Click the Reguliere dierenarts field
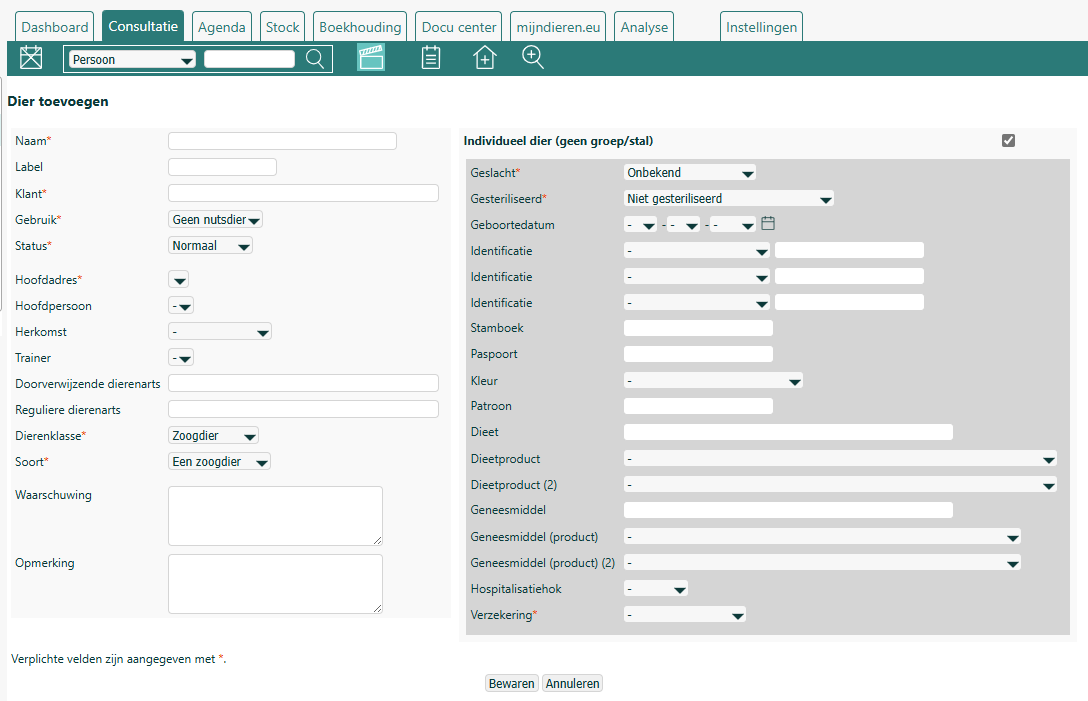1088x701 pixels. [303, 409]
